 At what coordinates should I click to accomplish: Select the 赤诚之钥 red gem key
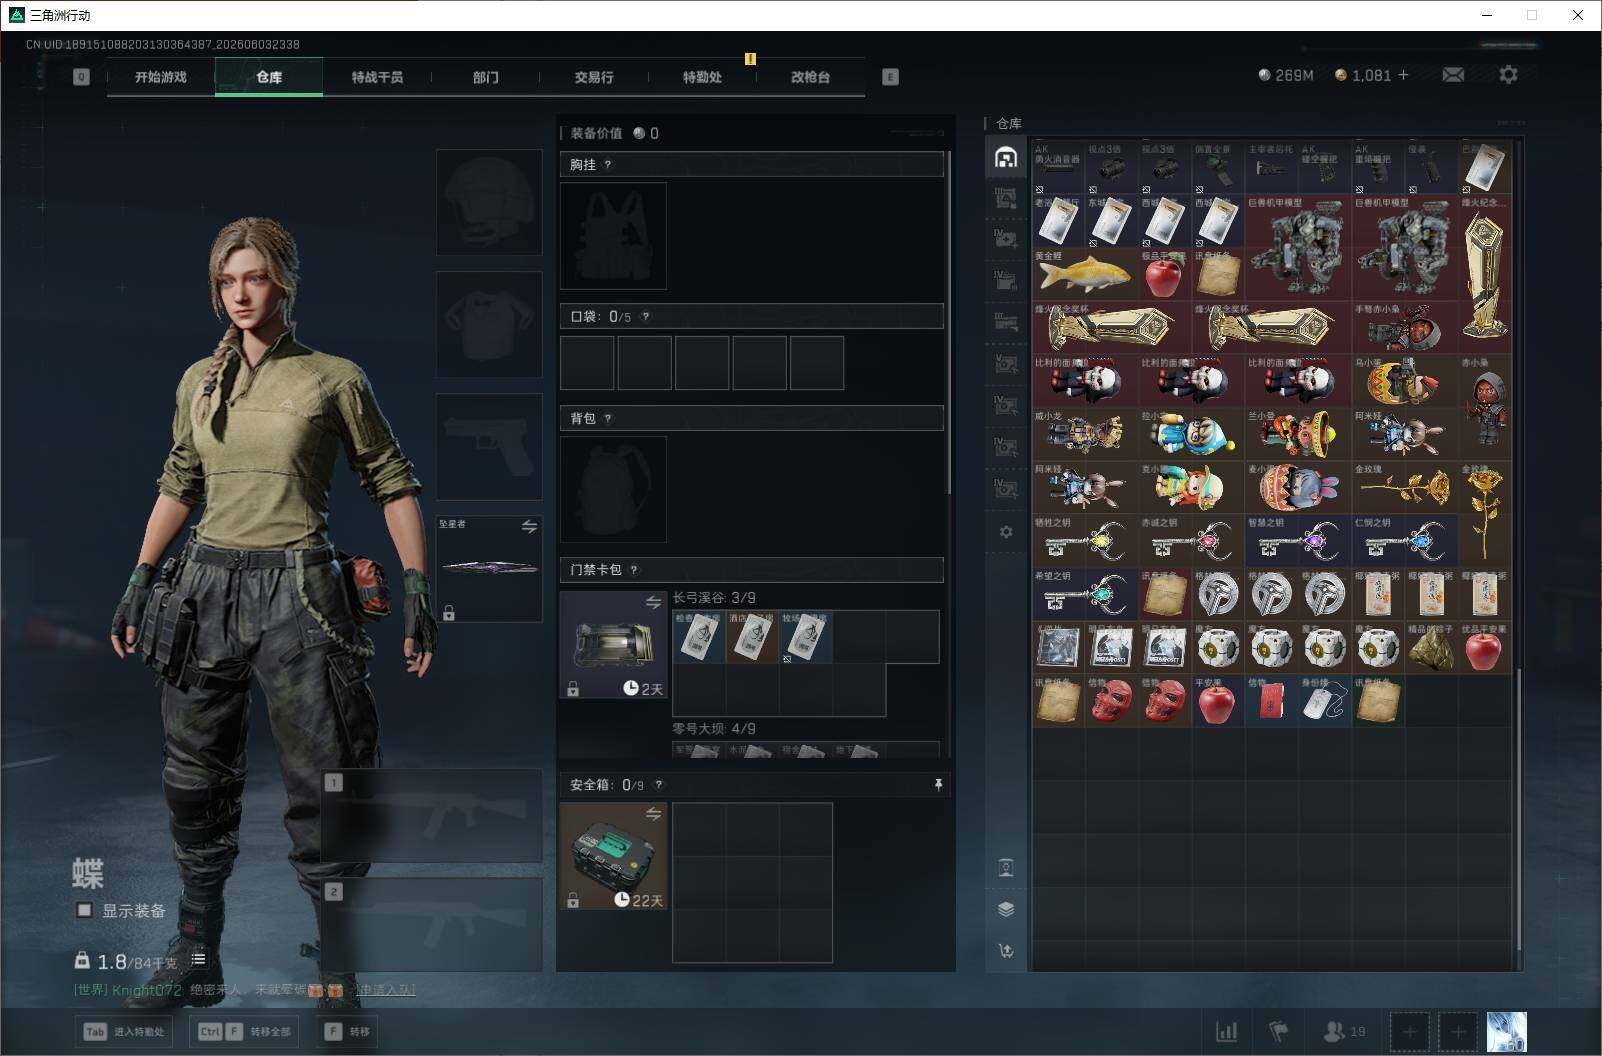coord(1191,542)
